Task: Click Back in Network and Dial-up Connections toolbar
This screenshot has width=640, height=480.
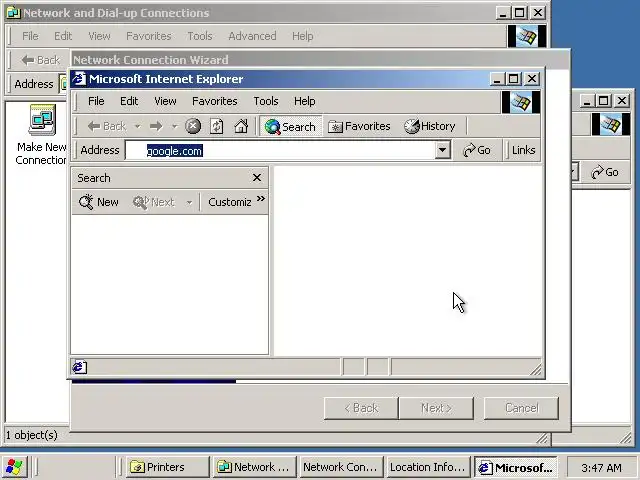Action: point(41,60)
